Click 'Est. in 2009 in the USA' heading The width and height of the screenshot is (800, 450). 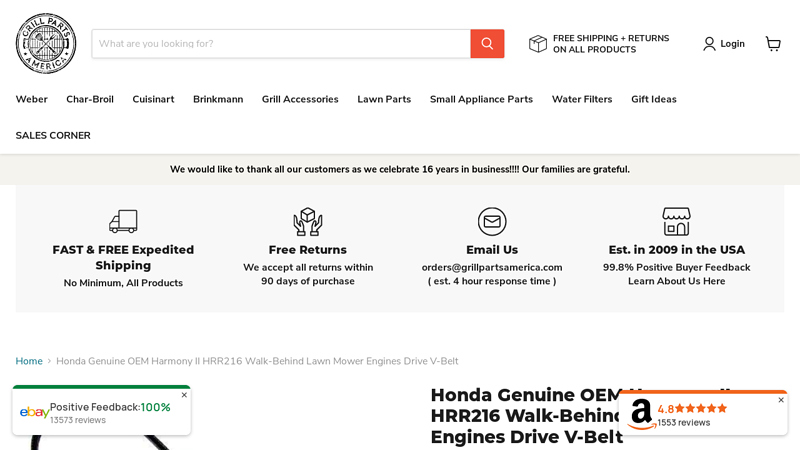[677, 250]
